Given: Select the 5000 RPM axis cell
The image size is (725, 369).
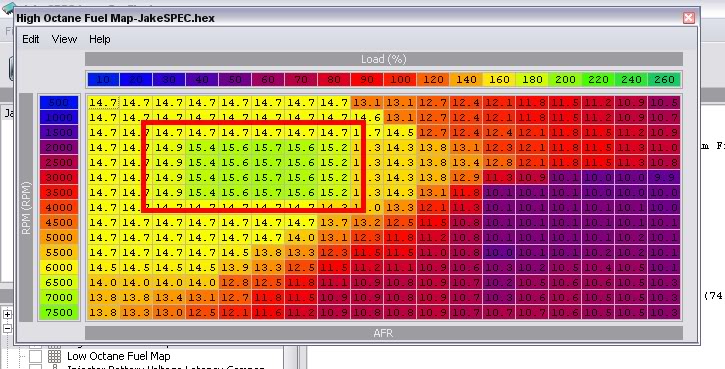Looking at the screenshot, I should click(59, 238).
